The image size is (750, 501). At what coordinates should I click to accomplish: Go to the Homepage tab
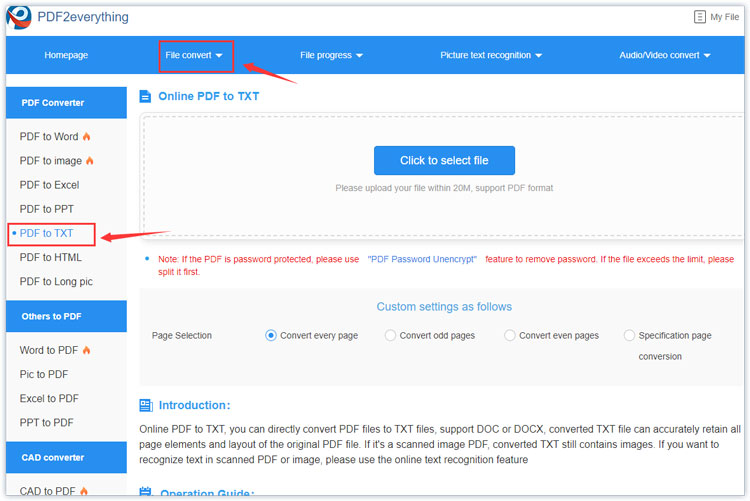point(66,56)
